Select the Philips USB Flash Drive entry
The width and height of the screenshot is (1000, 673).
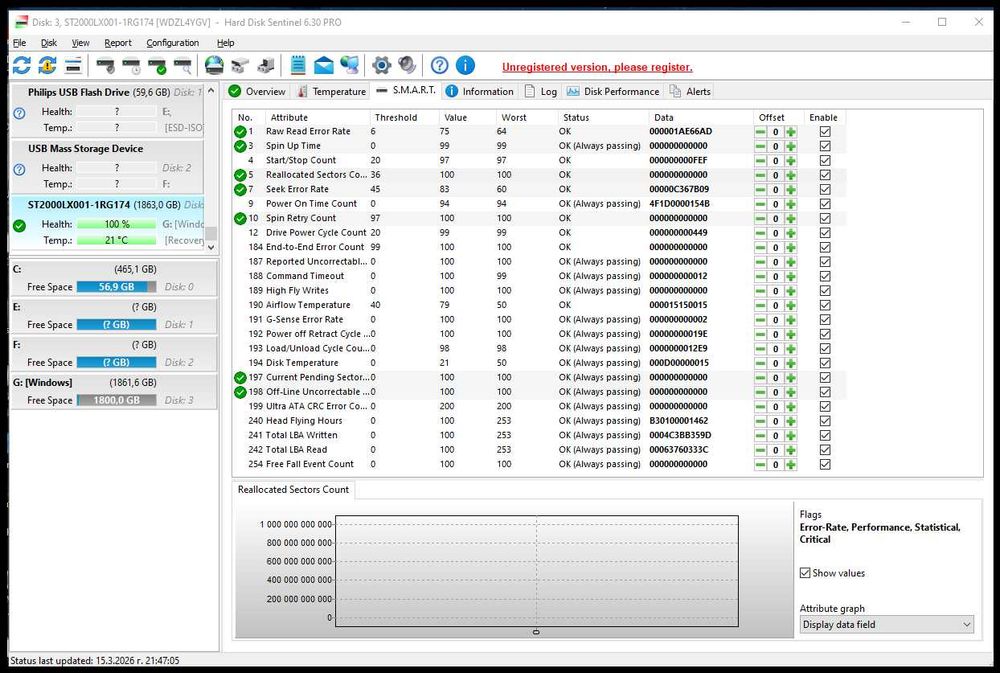pyautogui.click(x=107, y=110)
